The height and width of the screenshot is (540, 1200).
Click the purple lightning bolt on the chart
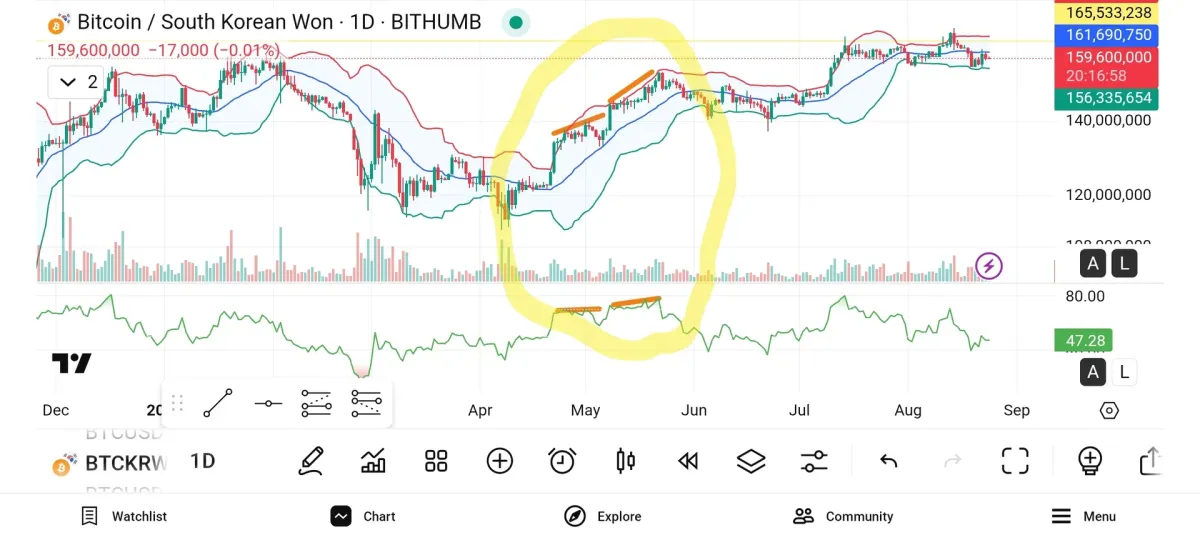[x=989, y=266]
